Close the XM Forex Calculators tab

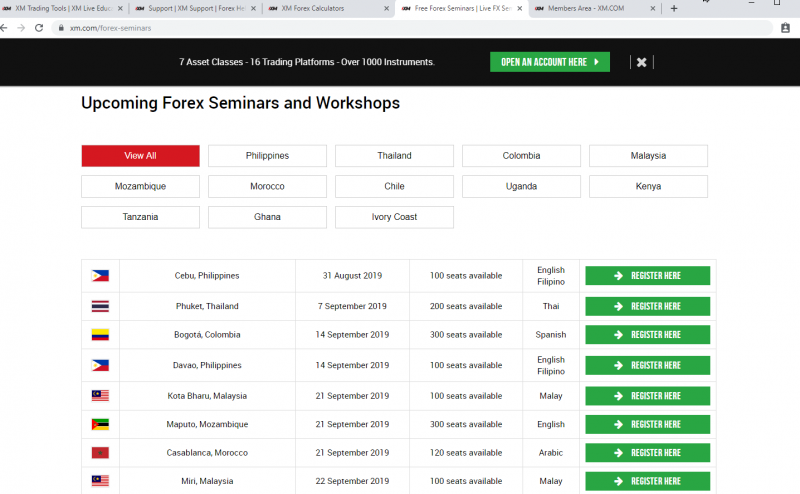[386, 8]
